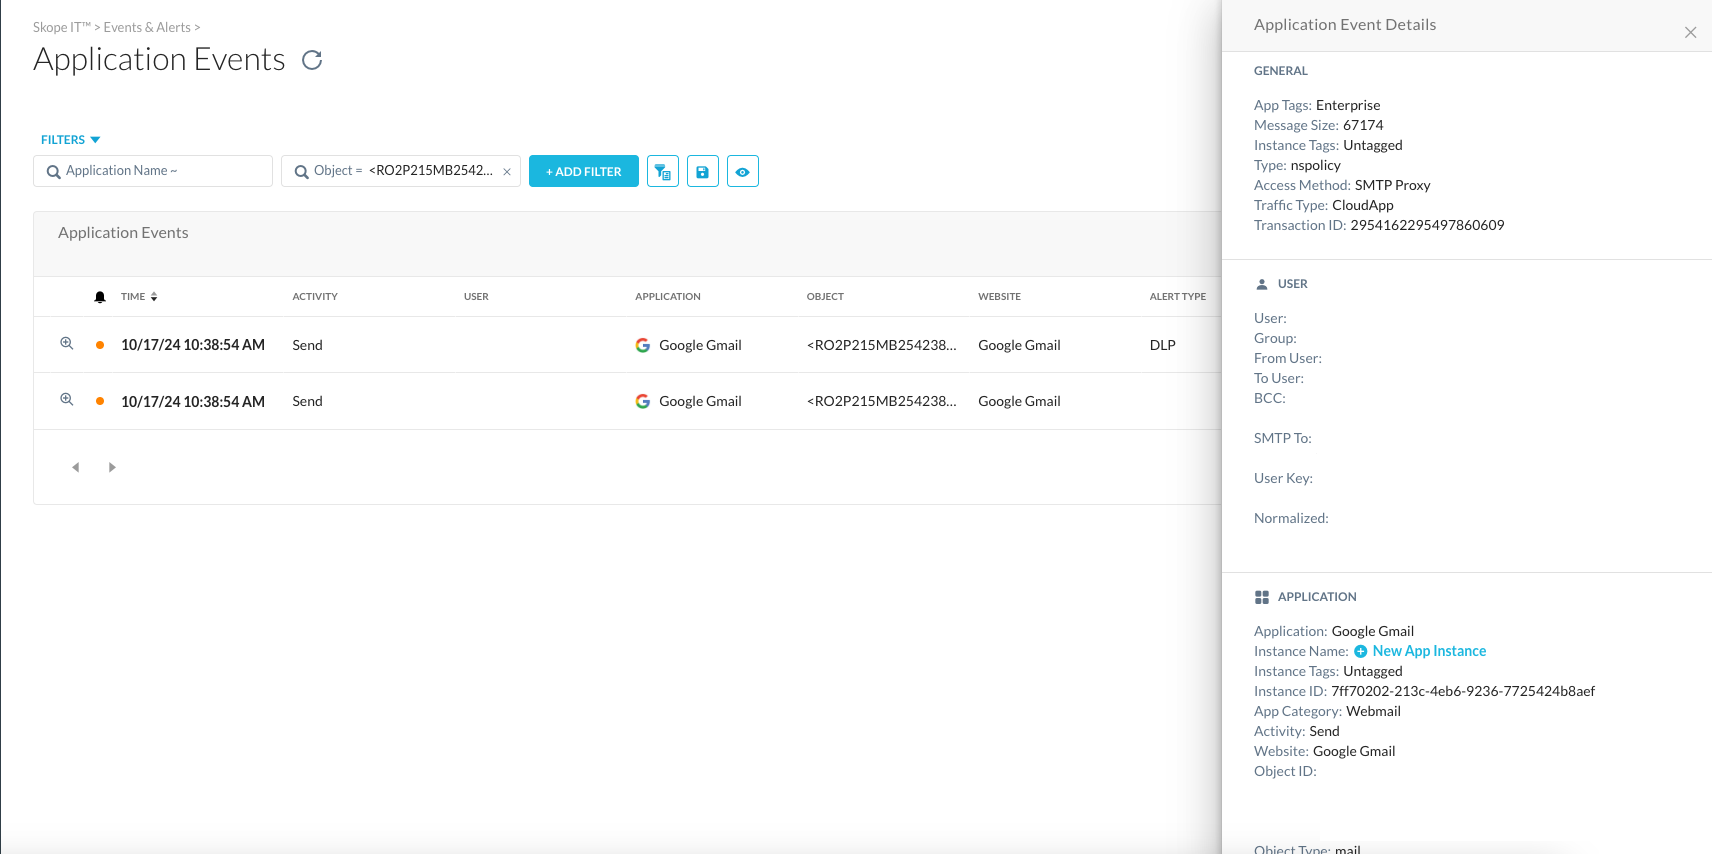
Task: Click the WEBSITE column header
Action: point(999,297)
